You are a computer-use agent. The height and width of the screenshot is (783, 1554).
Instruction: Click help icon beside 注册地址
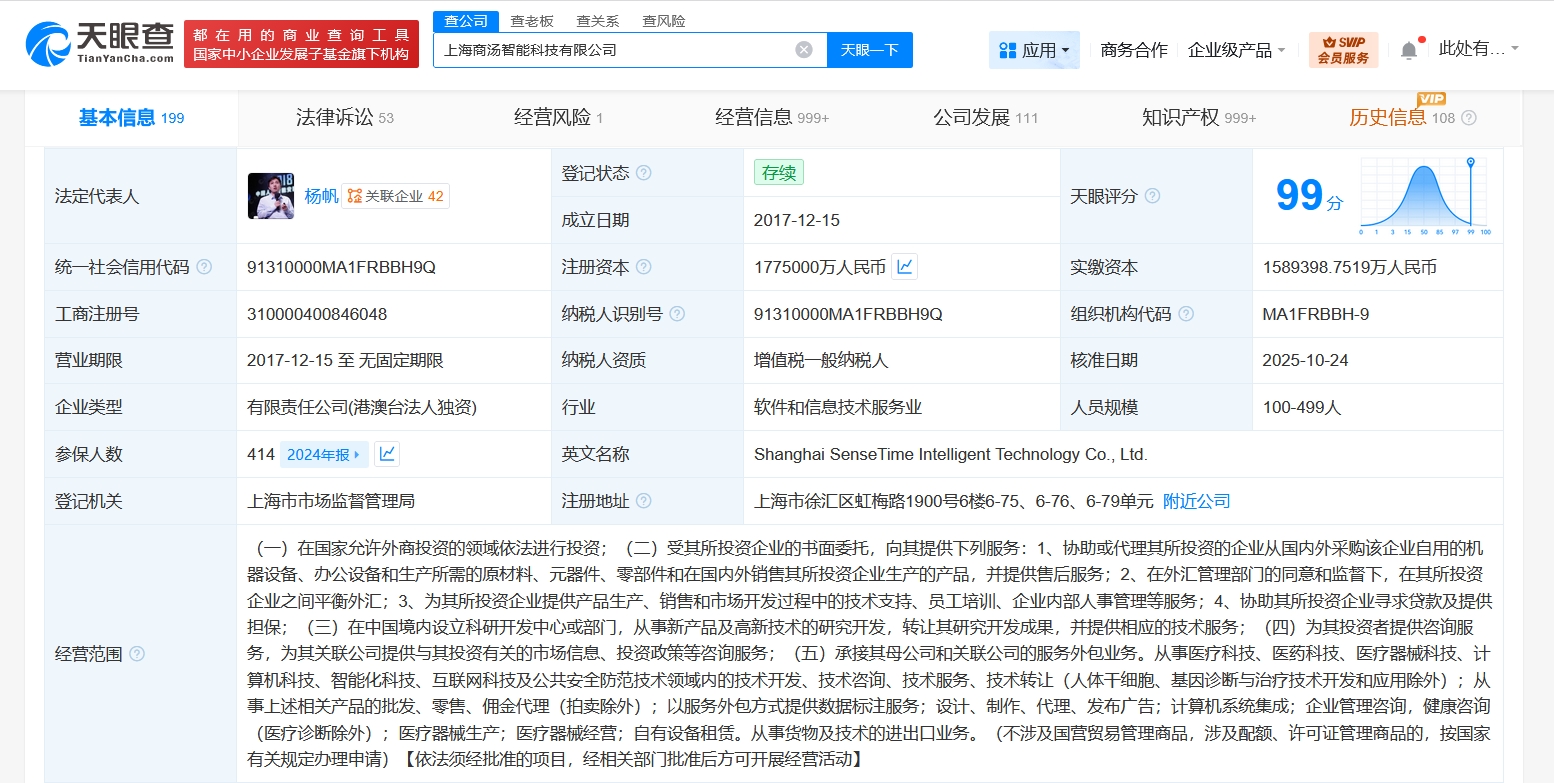click(644, 501)
